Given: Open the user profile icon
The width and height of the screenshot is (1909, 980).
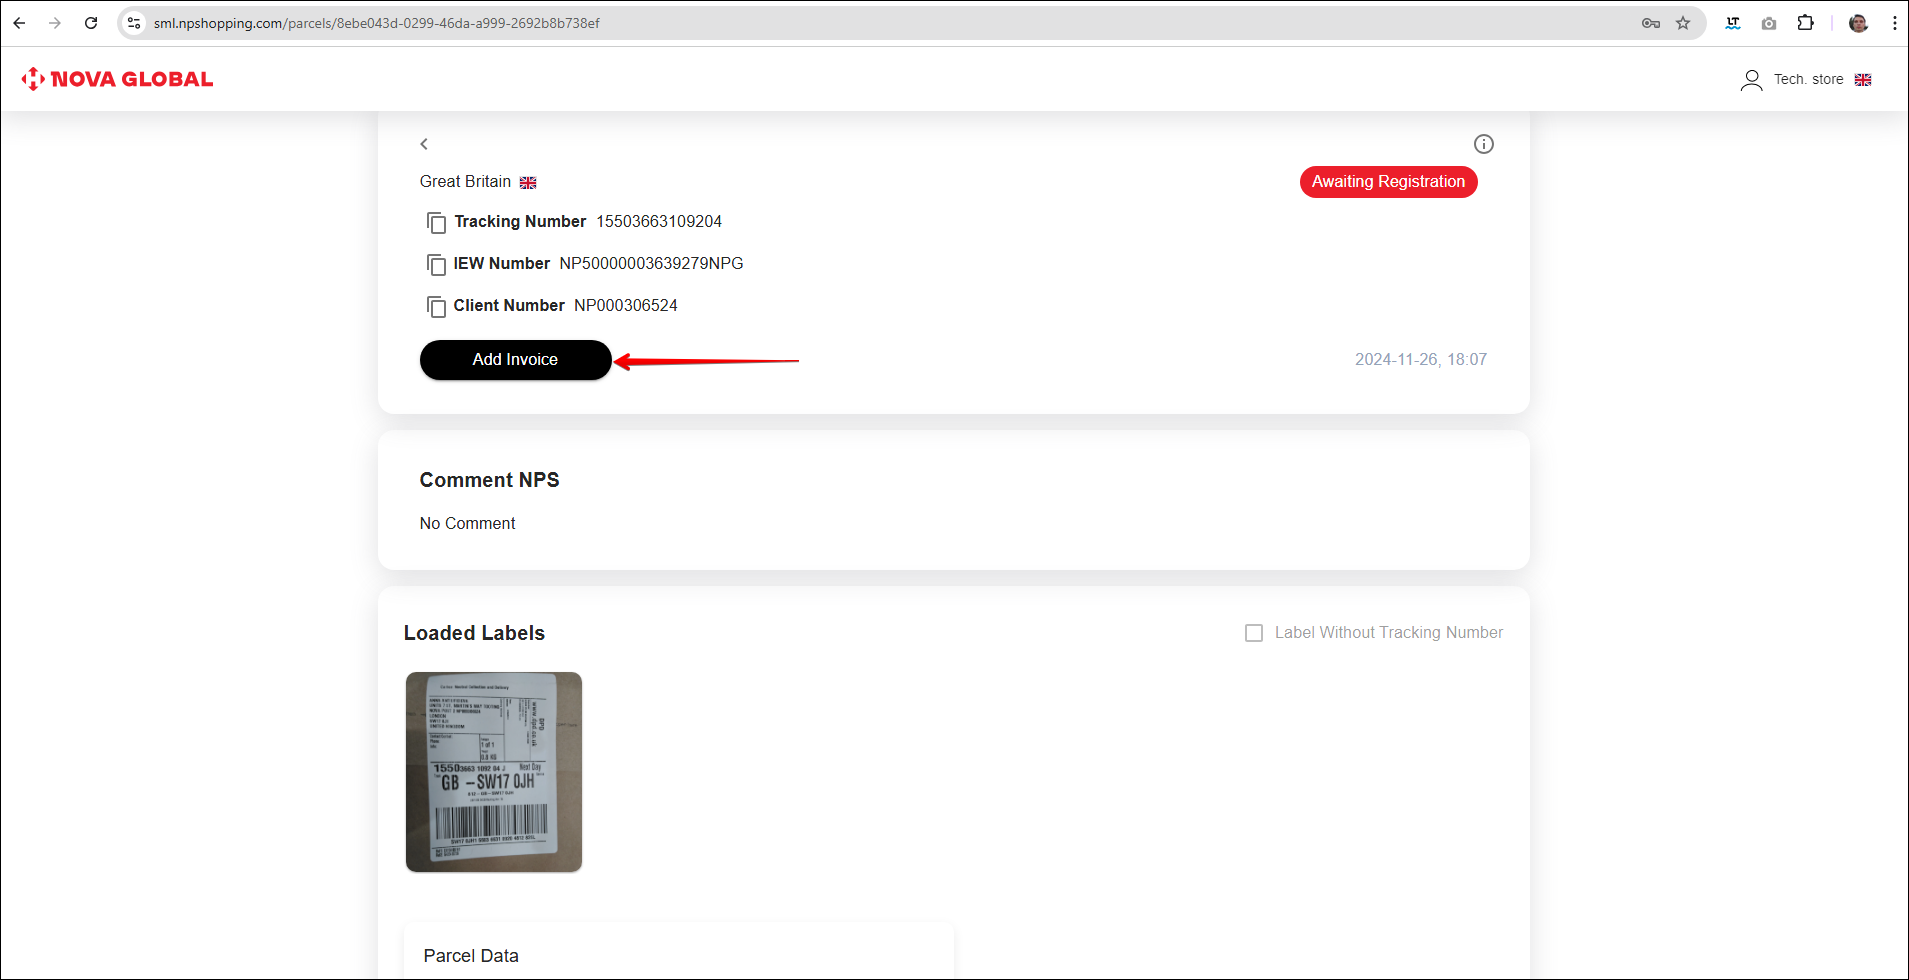Looking at the screenshot, I should (x=1751, y=80).
